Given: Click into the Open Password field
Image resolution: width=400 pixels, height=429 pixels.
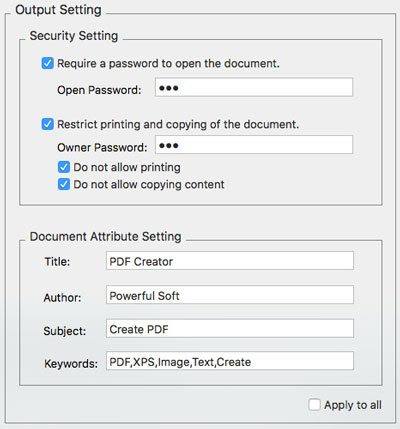Looking at the screenshot, I should pos(254,87).
